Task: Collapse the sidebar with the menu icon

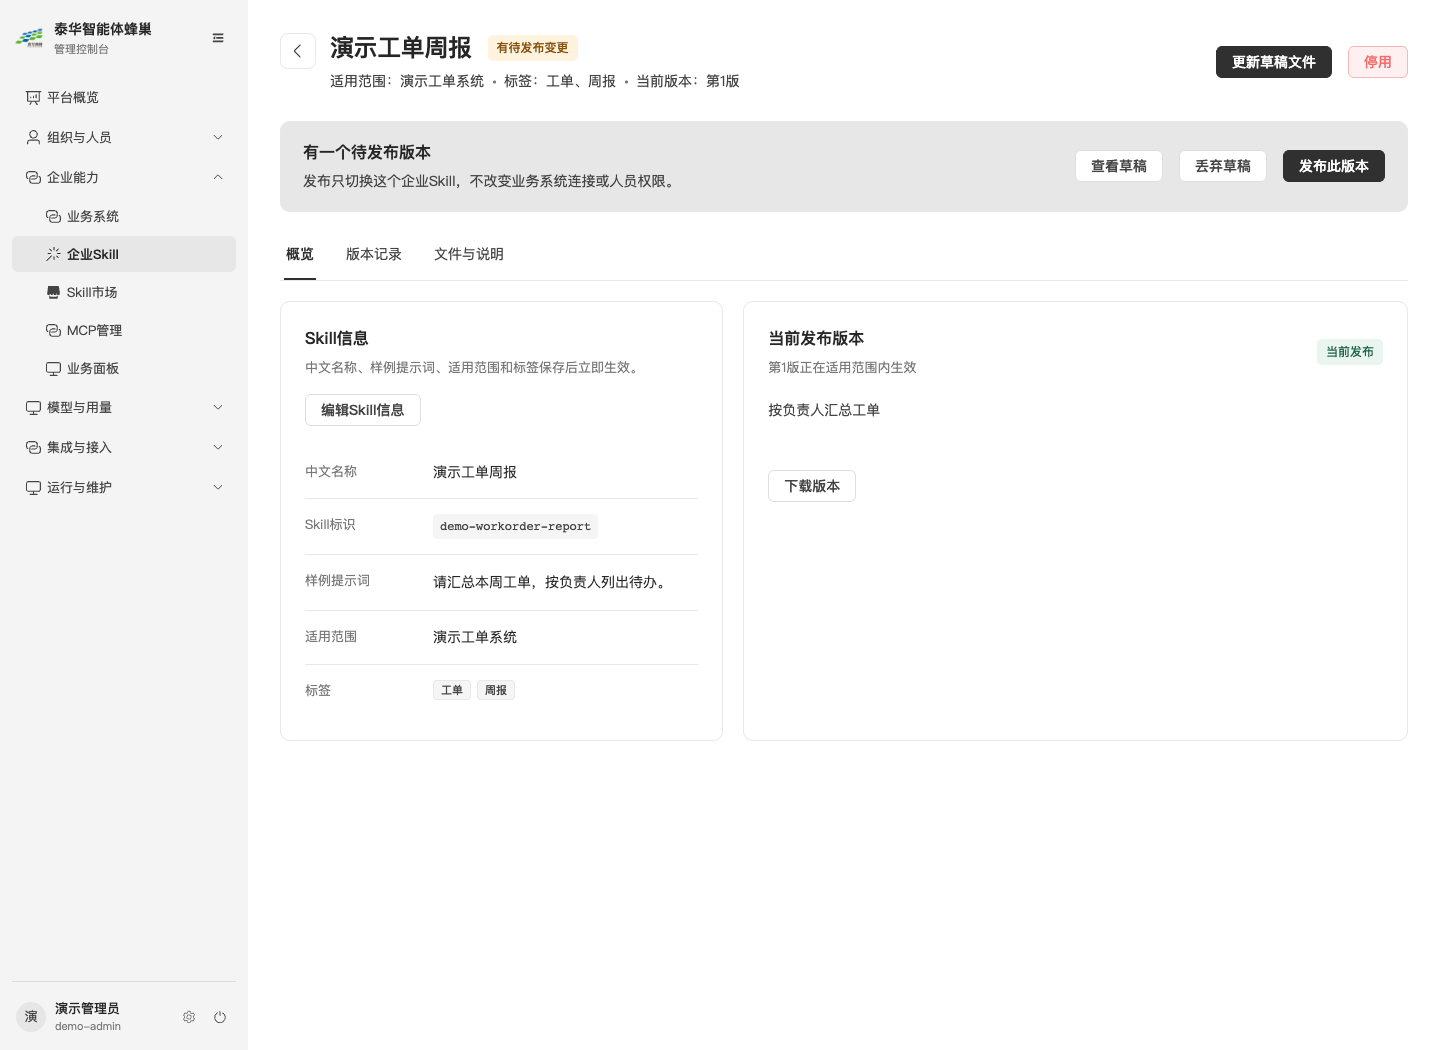Action: pyautogui.click(x=218, y=38)
